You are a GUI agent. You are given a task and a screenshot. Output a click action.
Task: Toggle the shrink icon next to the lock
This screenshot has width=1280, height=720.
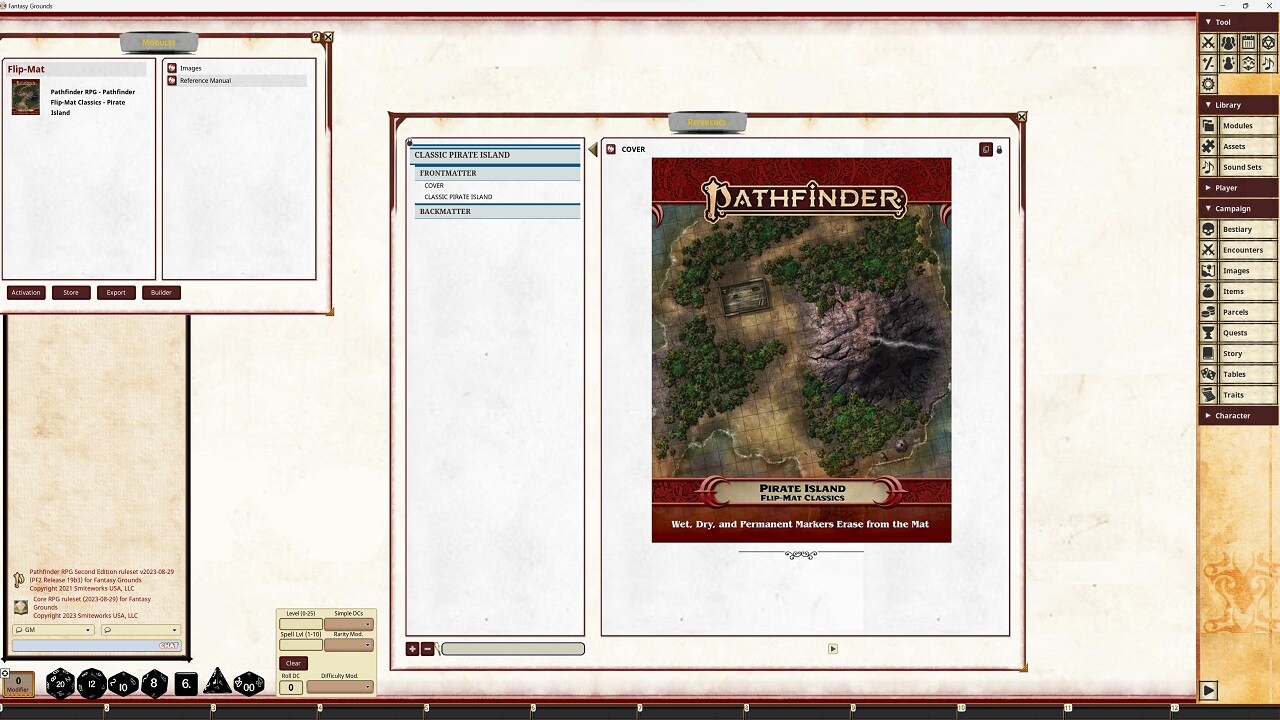986,148
